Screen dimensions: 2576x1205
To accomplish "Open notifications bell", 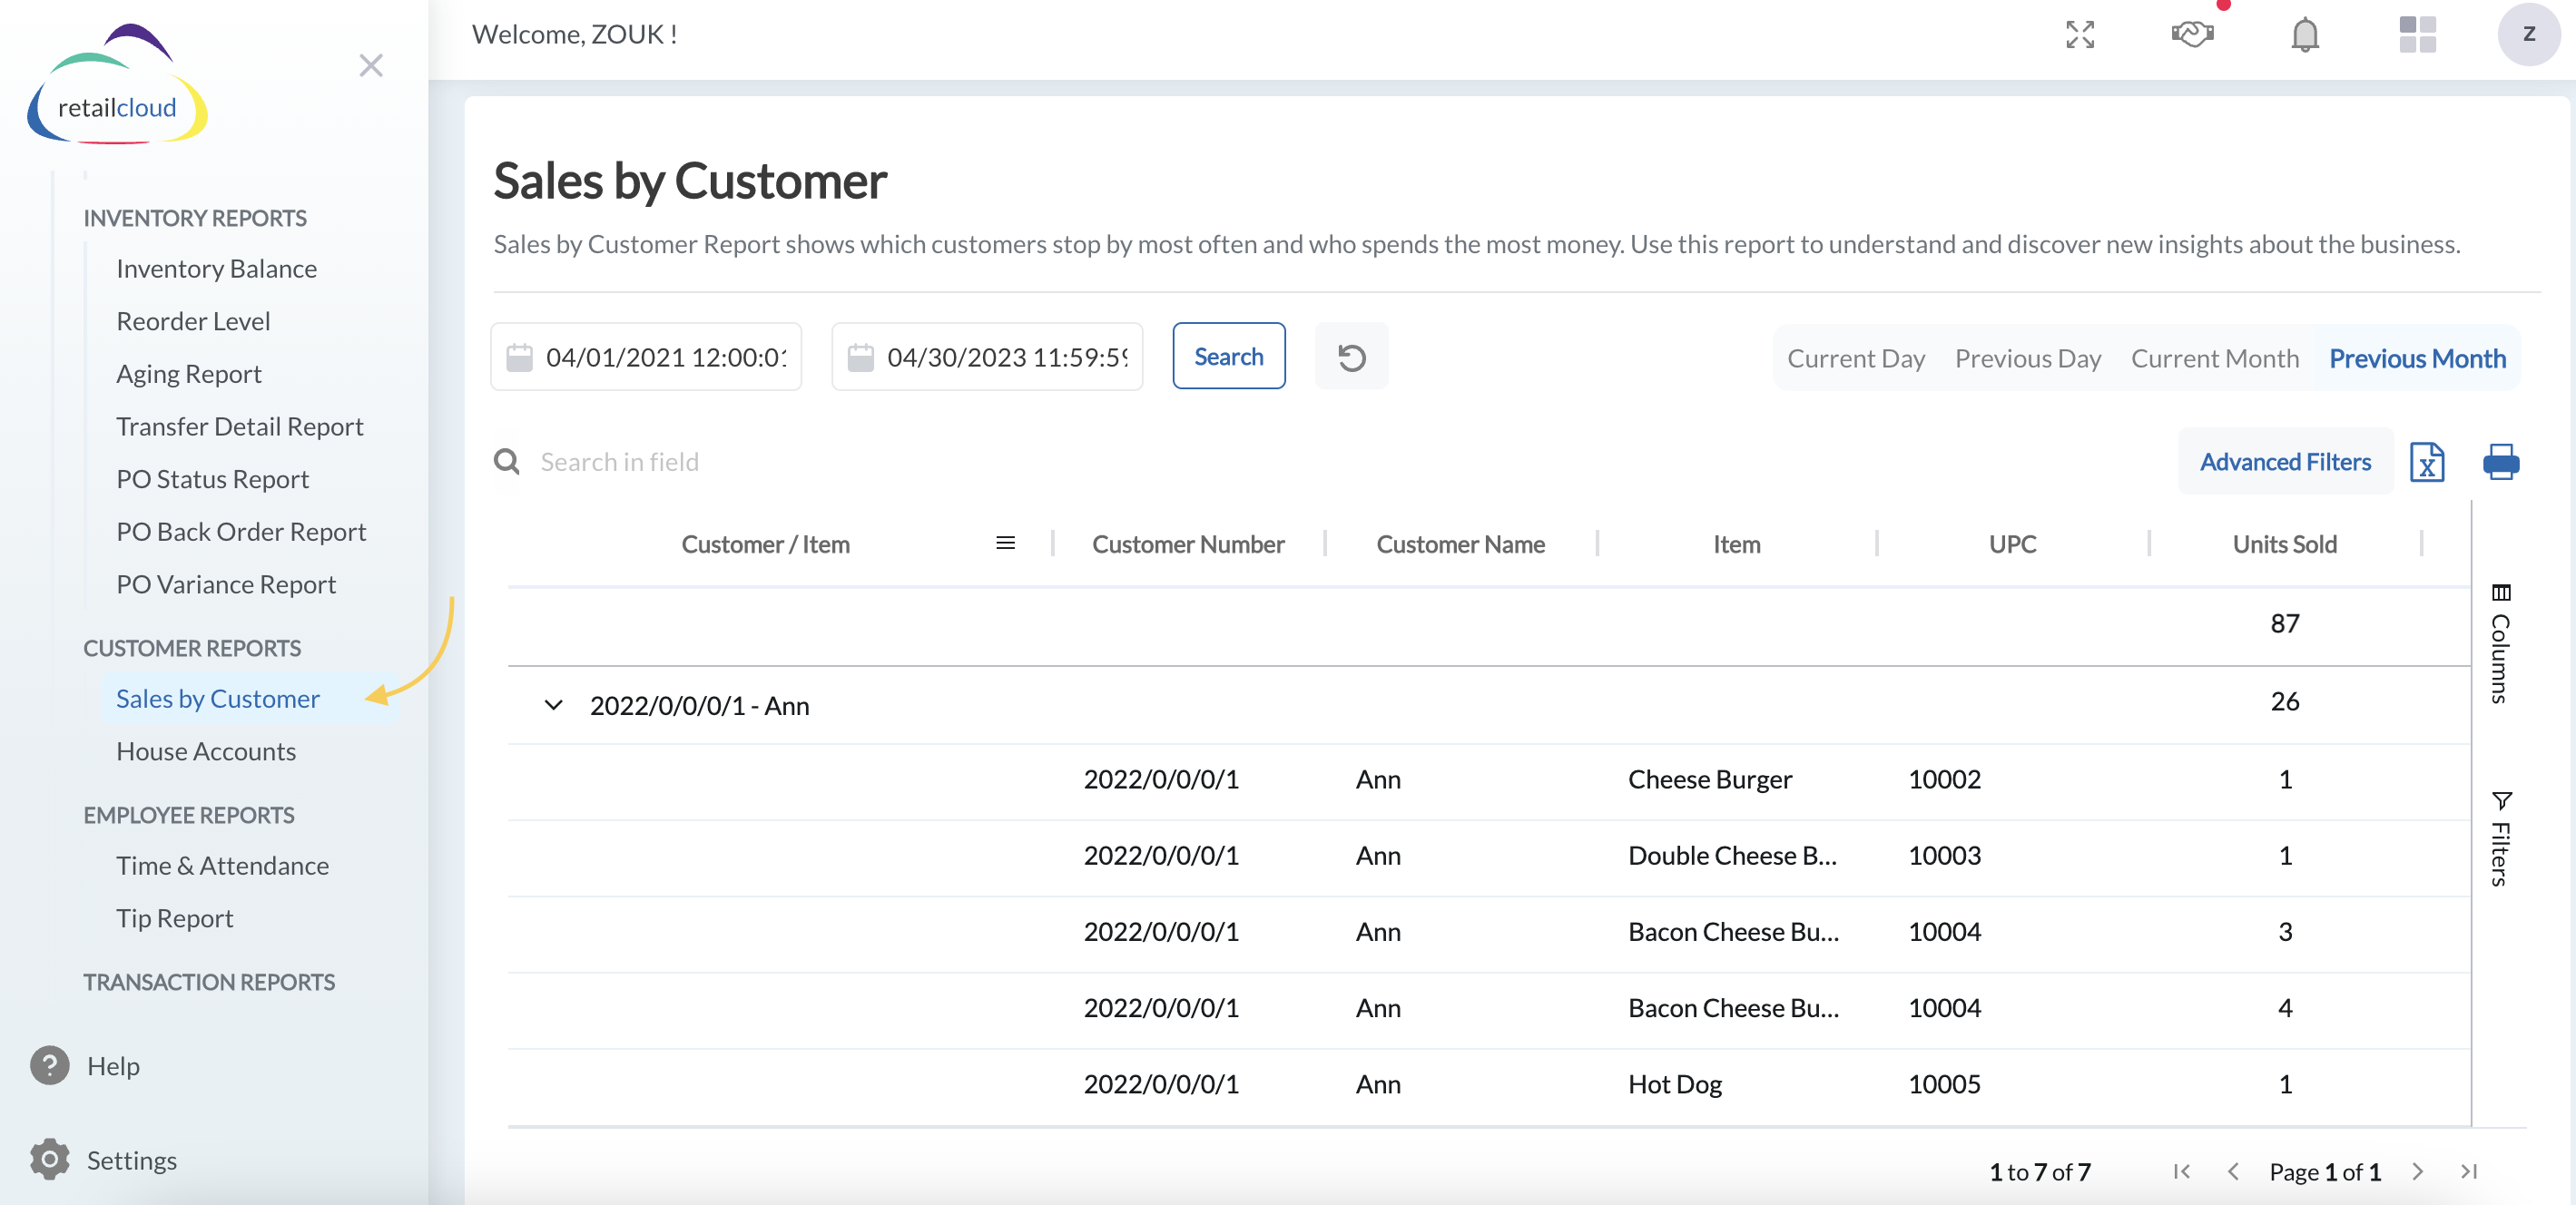I will point(2305,35).
